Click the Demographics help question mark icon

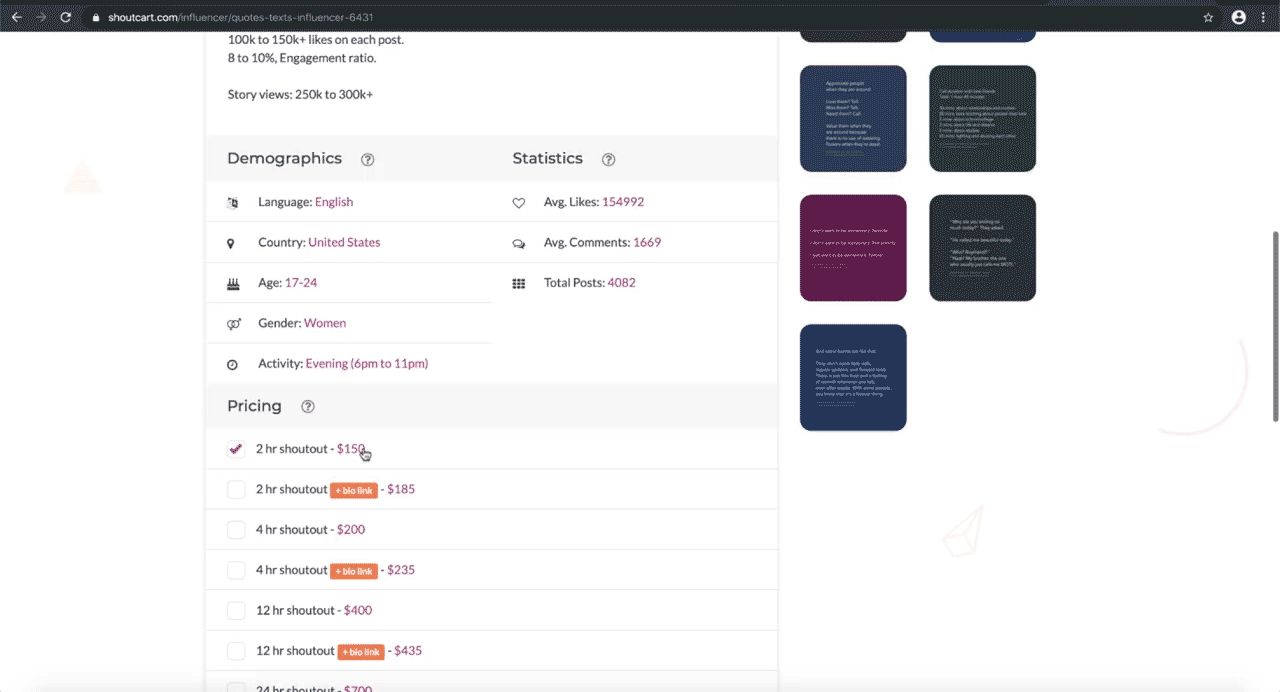(x=367, y=159)
